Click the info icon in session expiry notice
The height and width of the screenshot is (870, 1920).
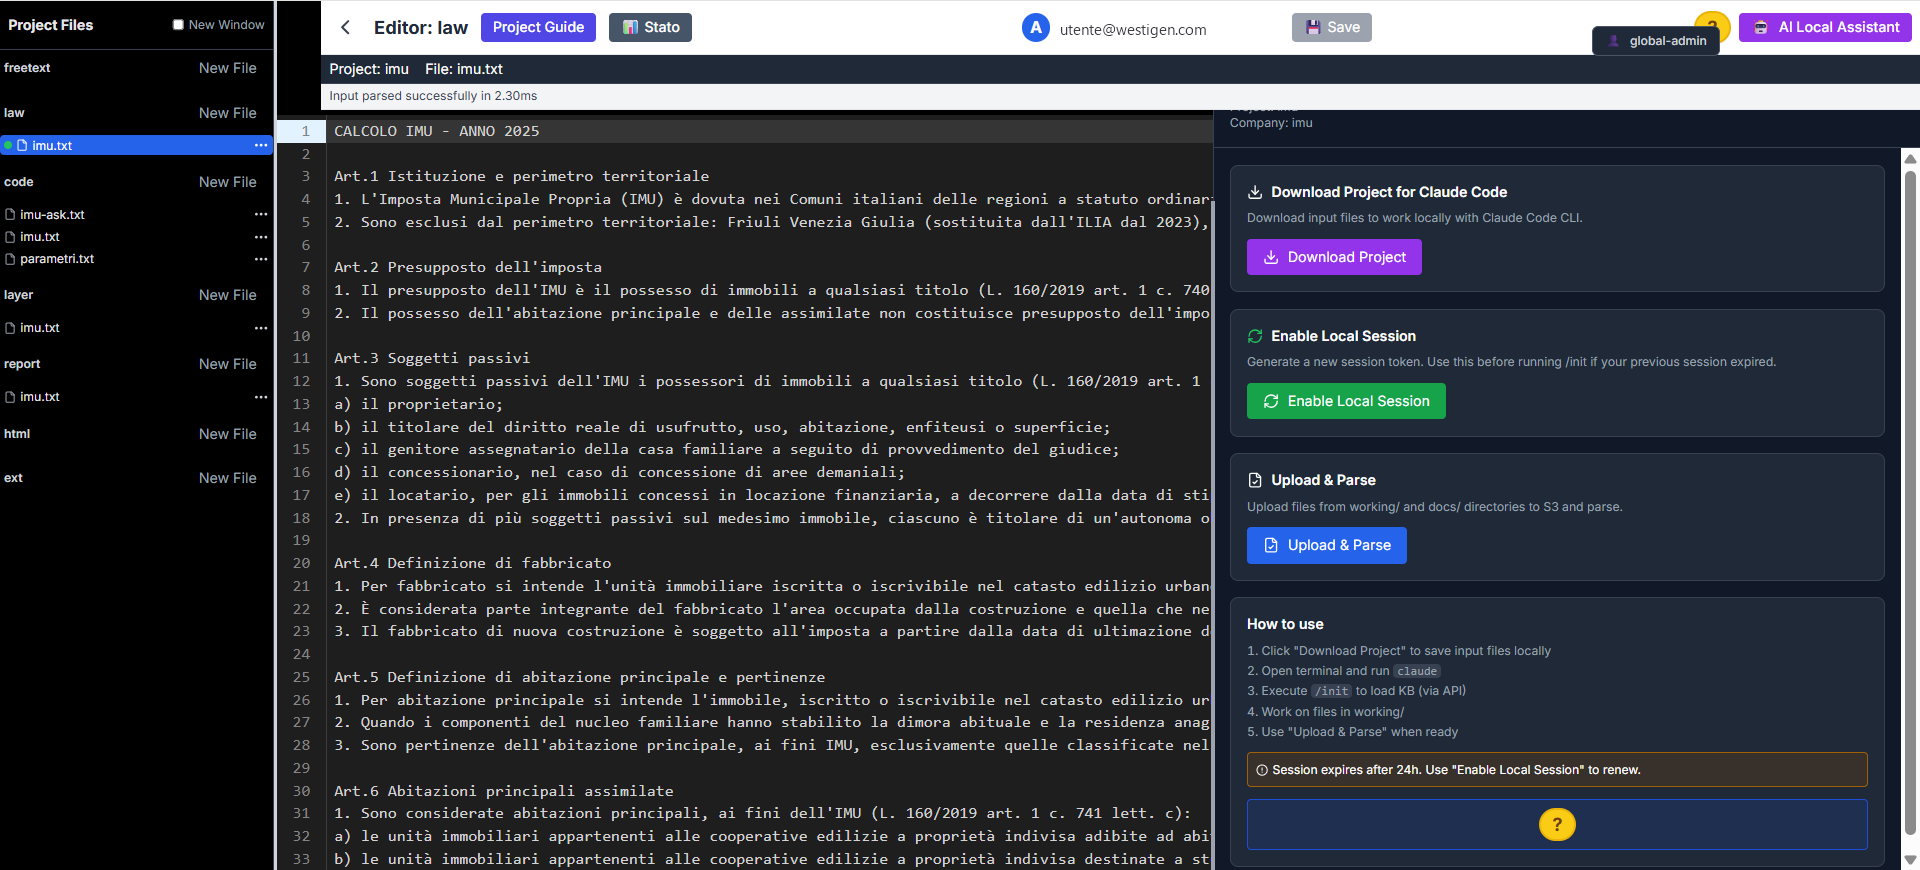click(x=1262, y=770)
